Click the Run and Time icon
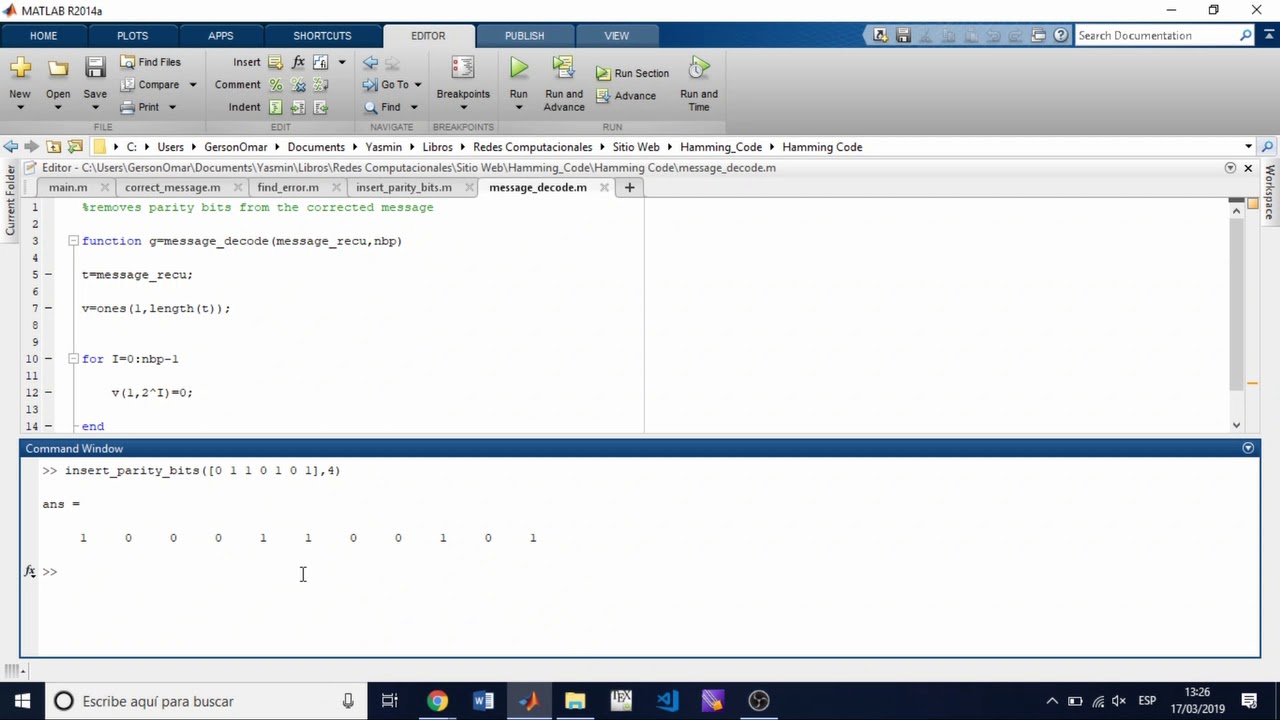1280x720 pixels. pyautogui.click(x=699, y=68)
